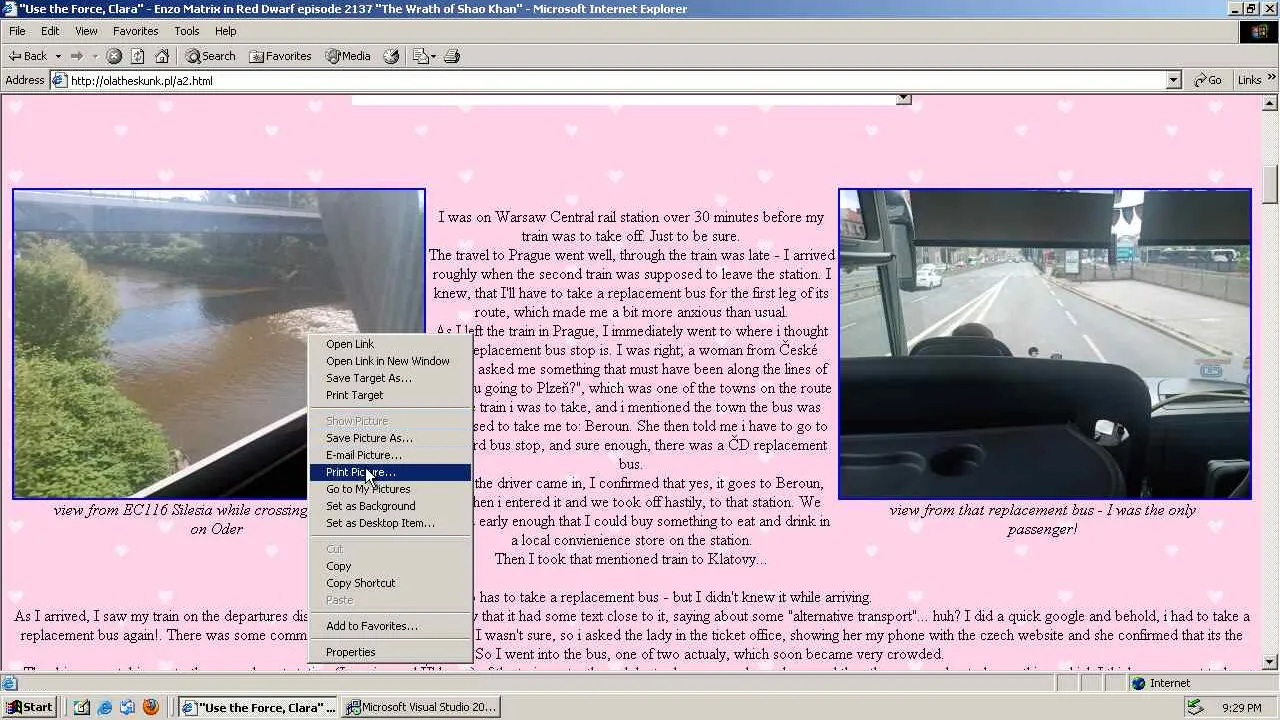The image size is (1280, 720).
Task: Click the Windows Start button
Action: 29,707
